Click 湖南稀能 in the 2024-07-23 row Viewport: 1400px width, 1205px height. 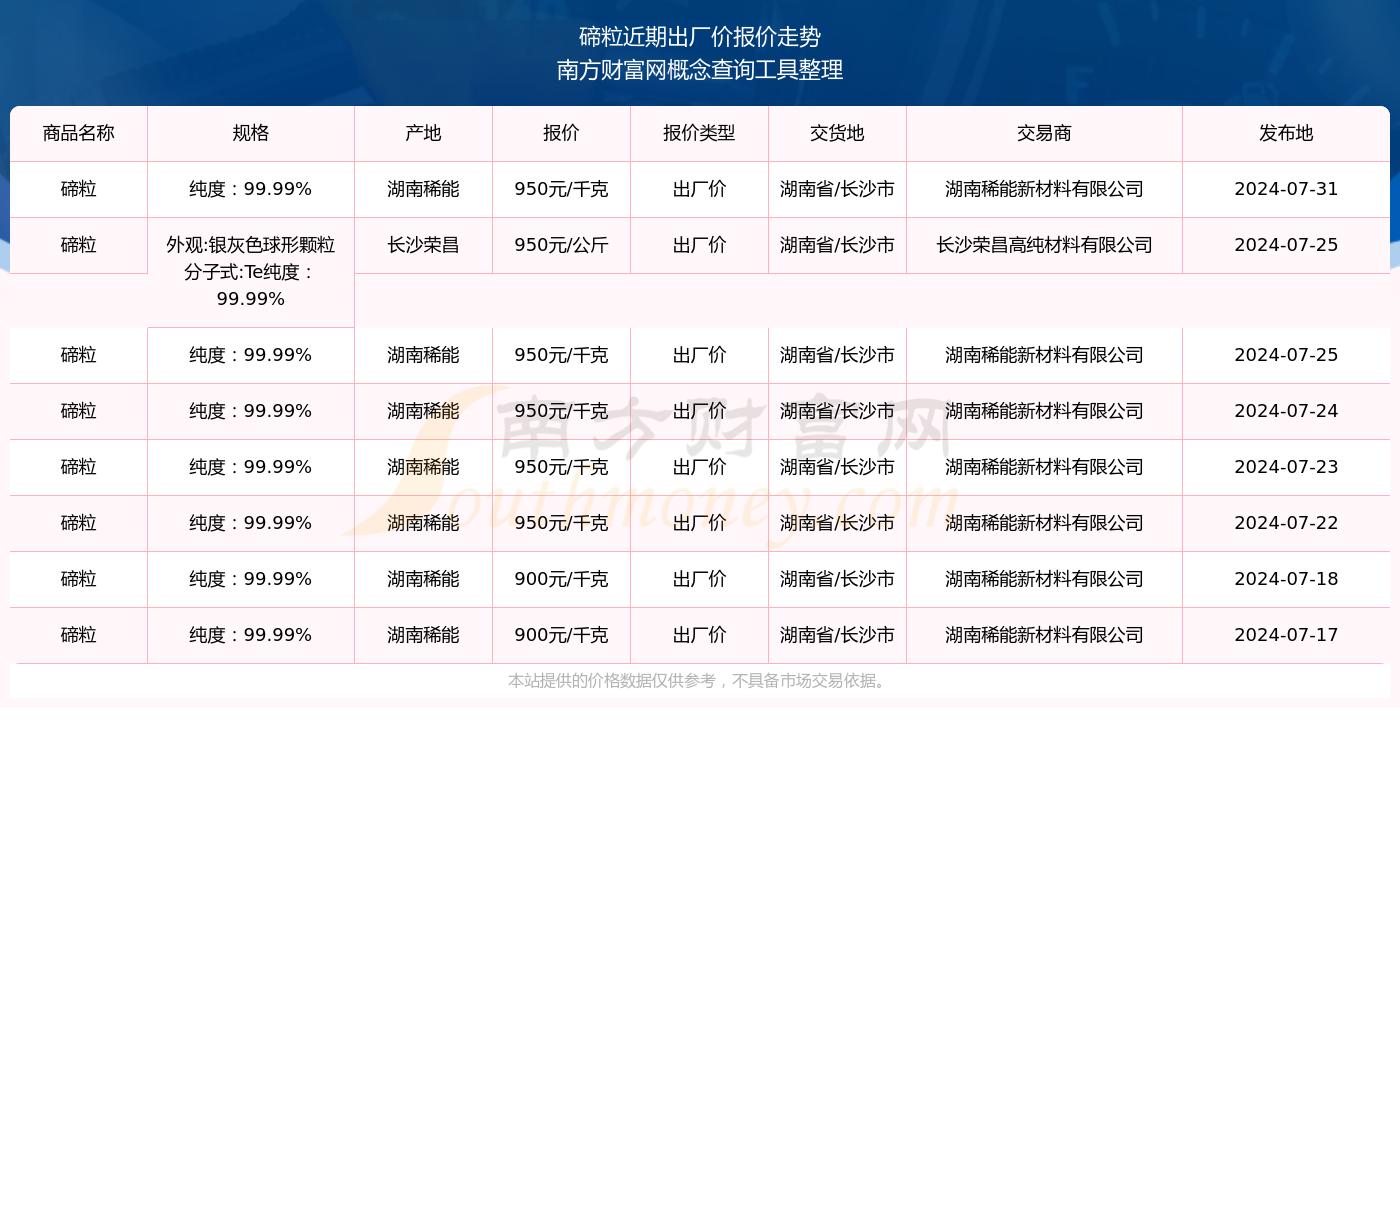click(x=424, y=467)
